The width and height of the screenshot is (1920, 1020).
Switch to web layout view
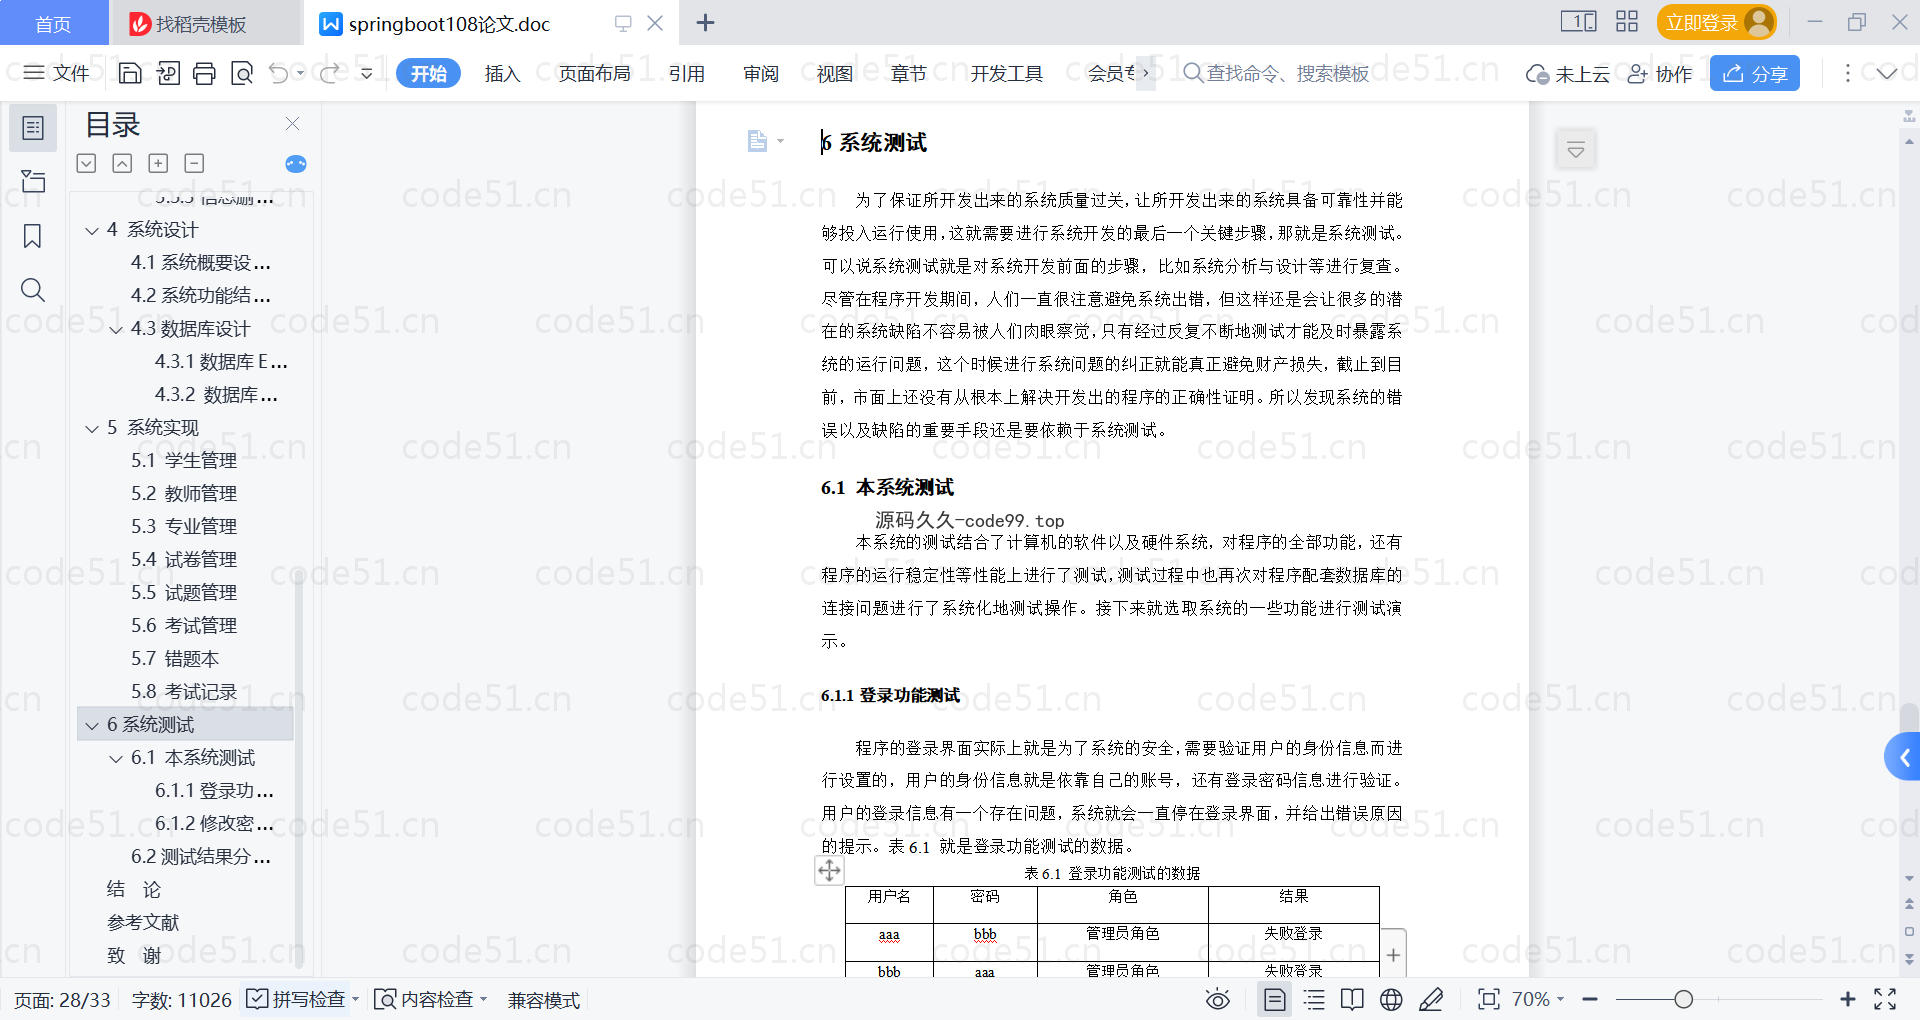pos(1391,999)
